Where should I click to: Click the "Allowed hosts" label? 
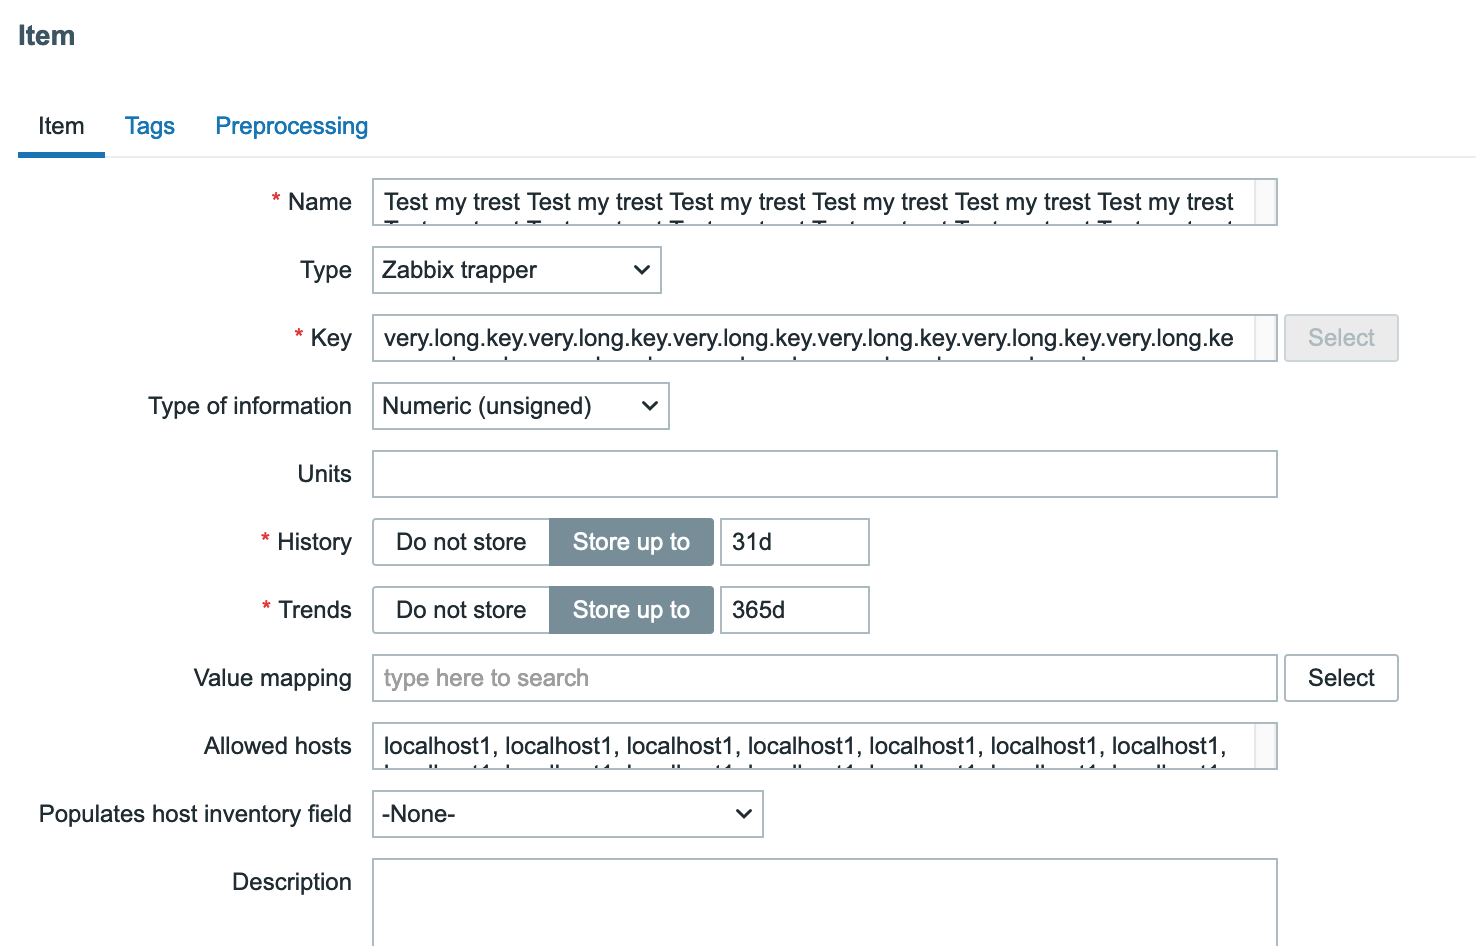pyautogui.click(x=278, y=746)
